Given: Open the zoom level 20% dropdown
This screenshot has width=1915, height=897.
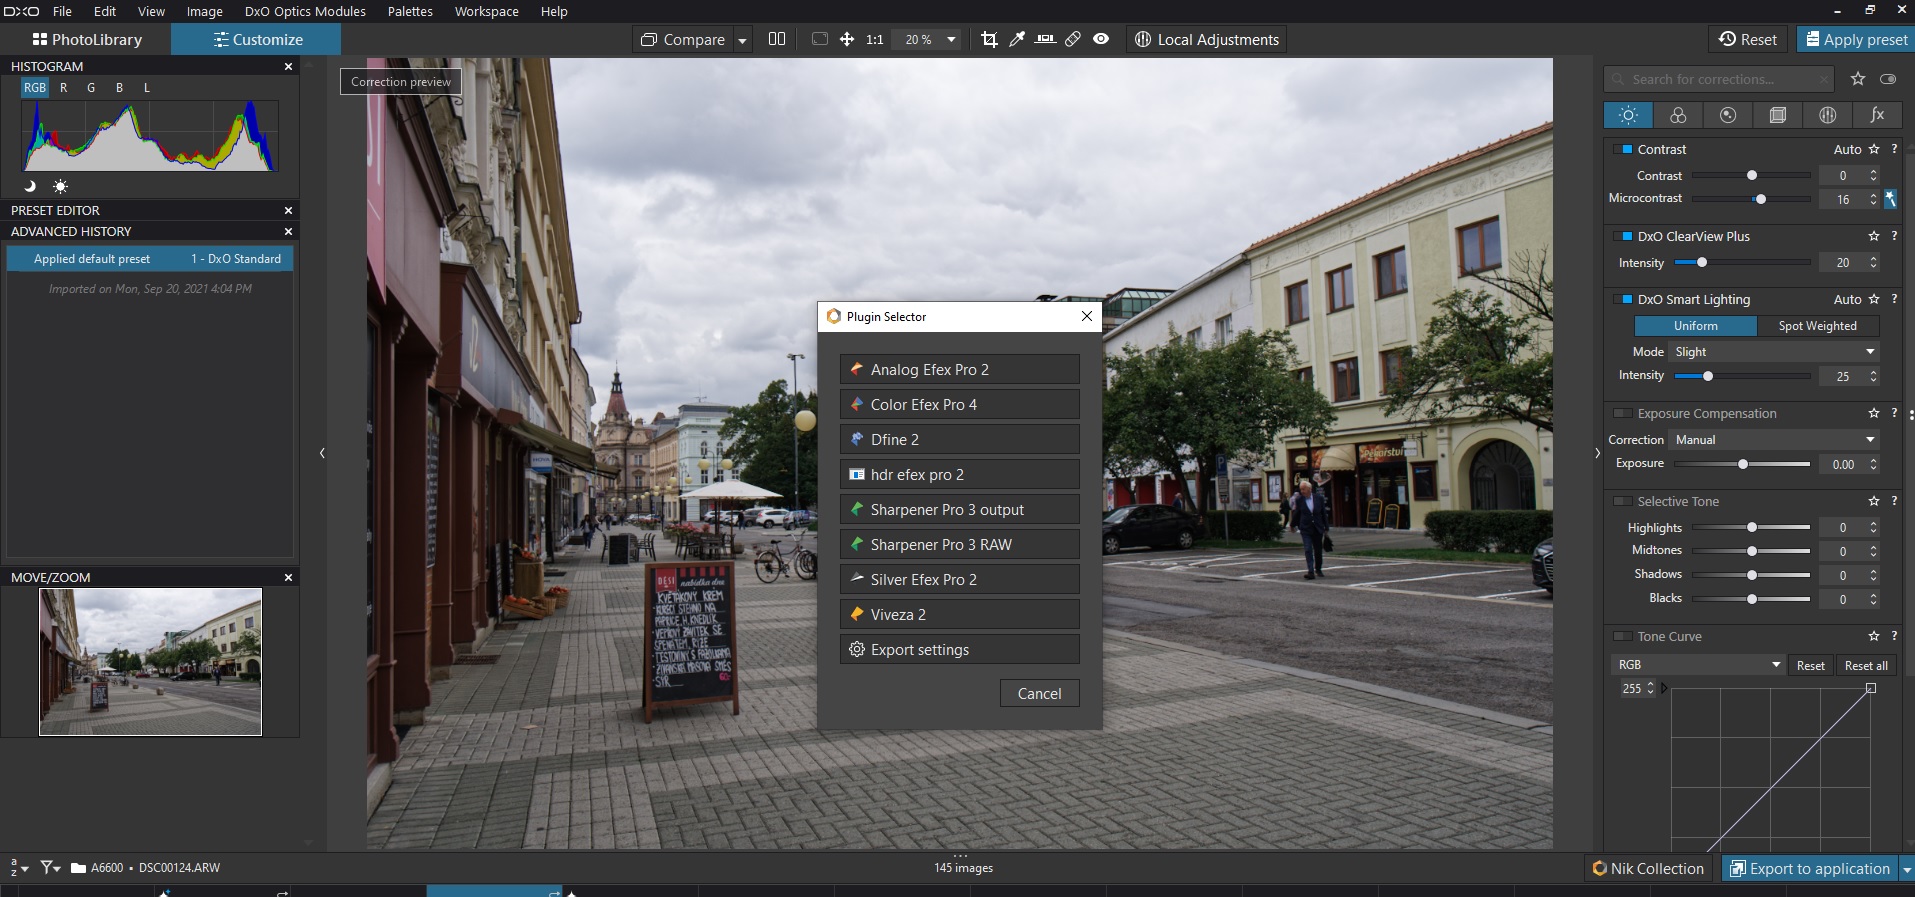Looking at the screenshot, I should point(951,39).
